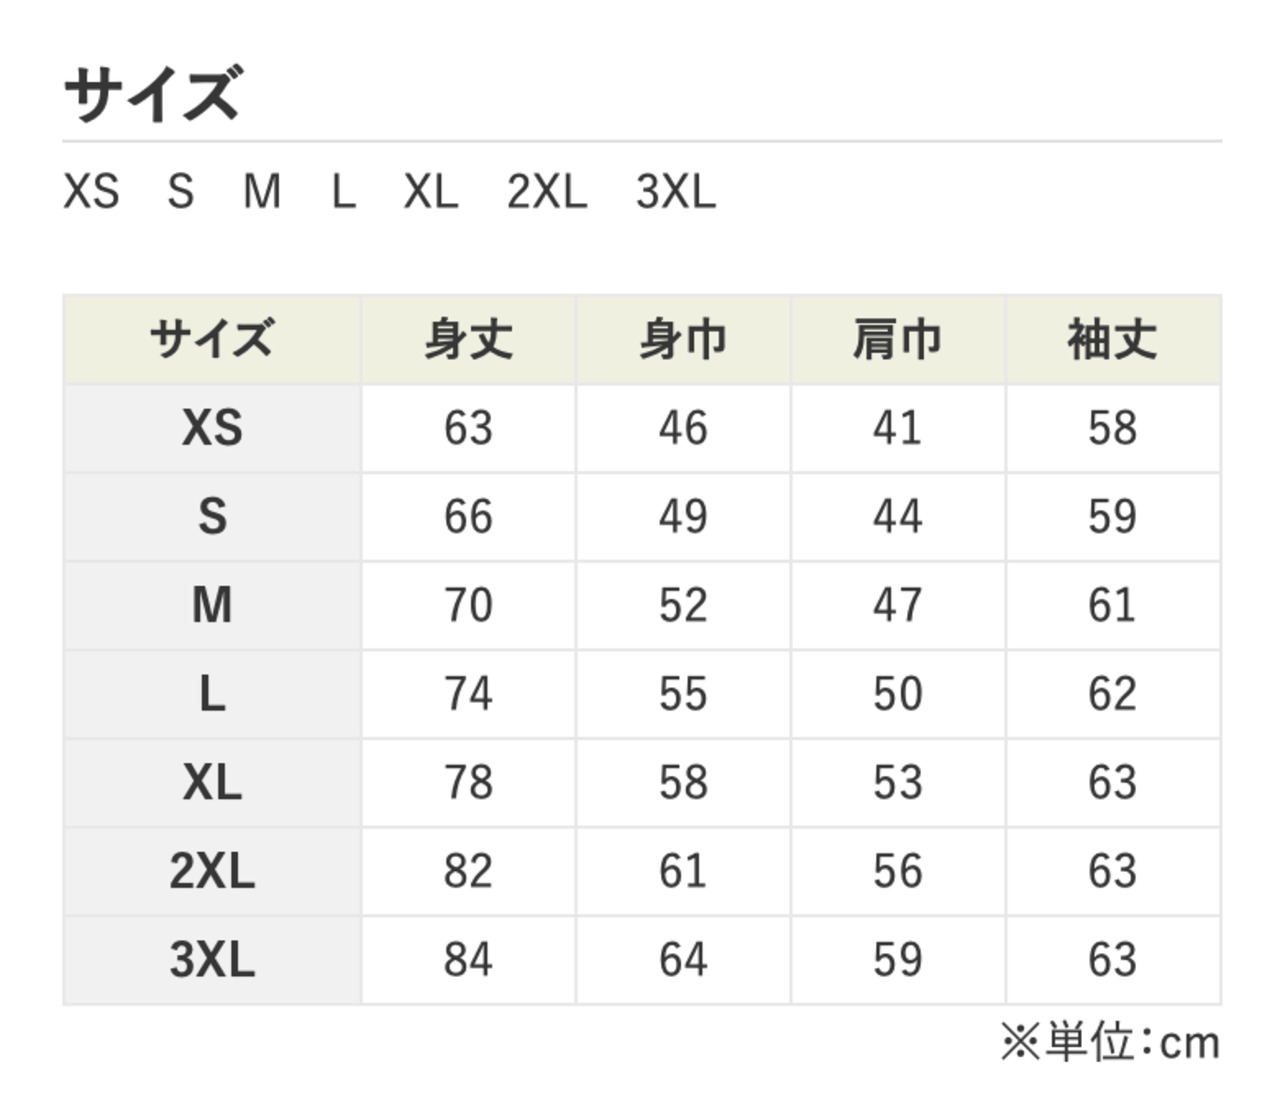Click the 身巾 column header
1280x1116 pixels.
pos(683,340)
